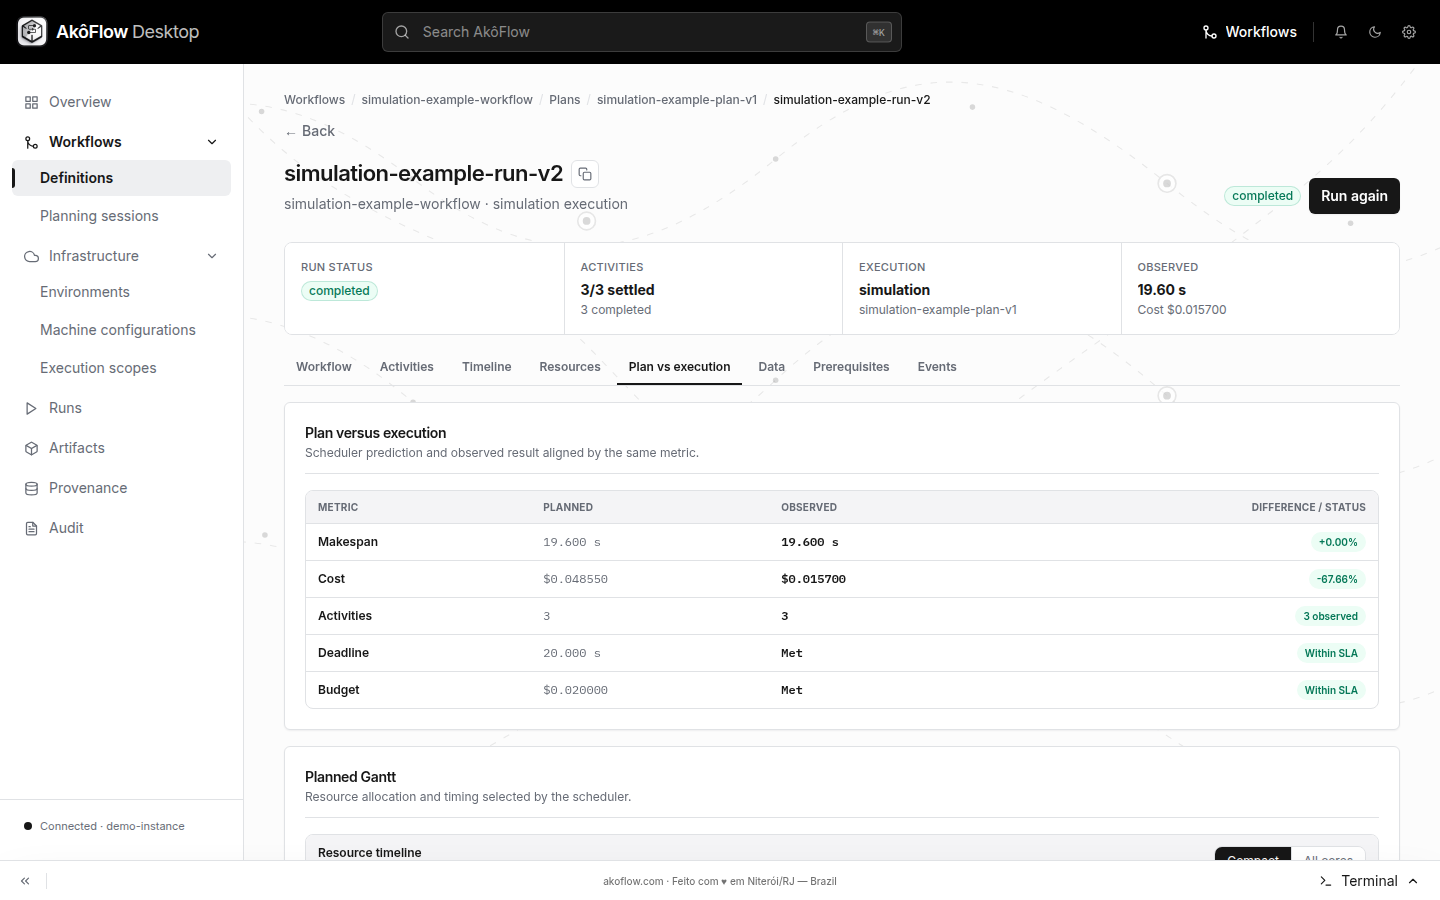This screenshot has height=900, width=1440.
Task: Click the Overview grid icon in sidebar
Action: (31, 102)
